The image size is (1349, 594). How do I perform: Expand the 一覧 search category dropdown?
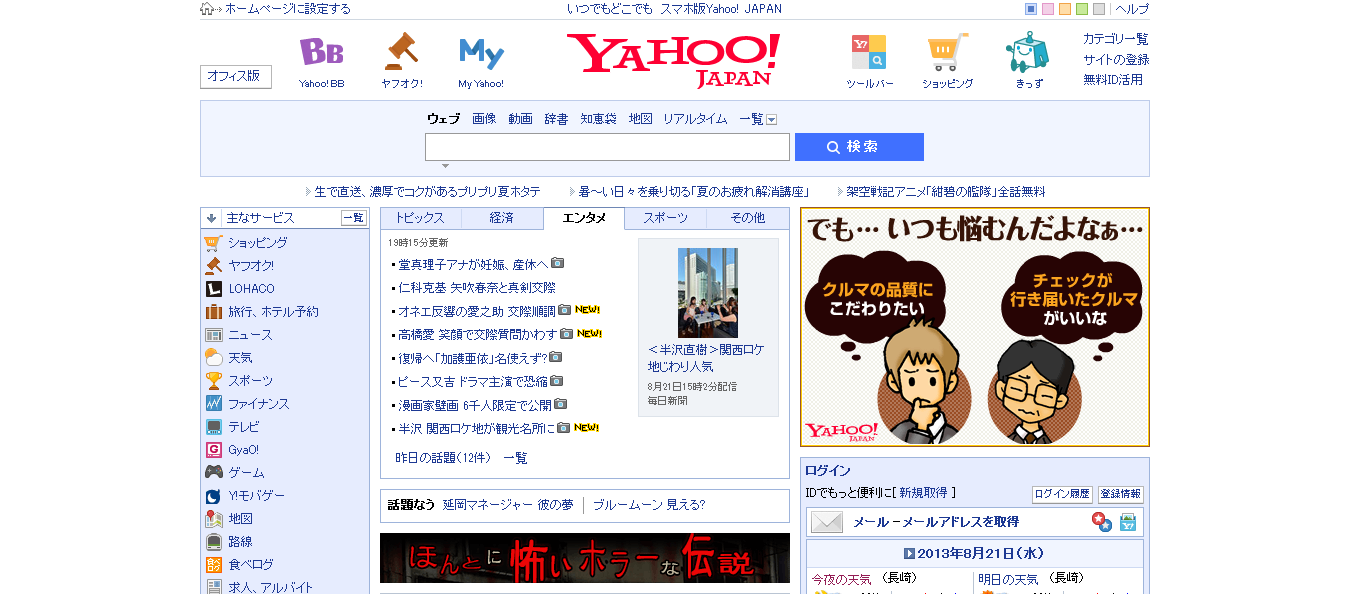[772, 120]
